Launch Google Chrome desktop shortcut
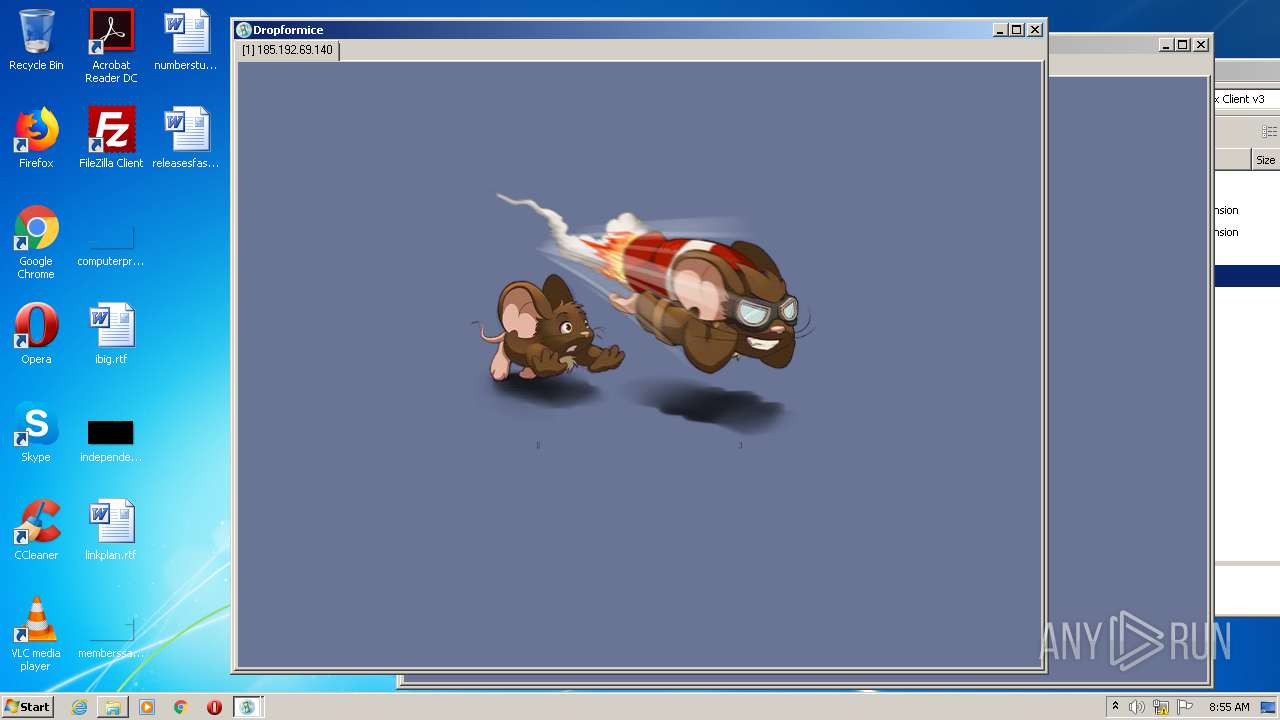The height and width of the screenshot is (720, 1280). pyautogui.click(x=36, y=242)
